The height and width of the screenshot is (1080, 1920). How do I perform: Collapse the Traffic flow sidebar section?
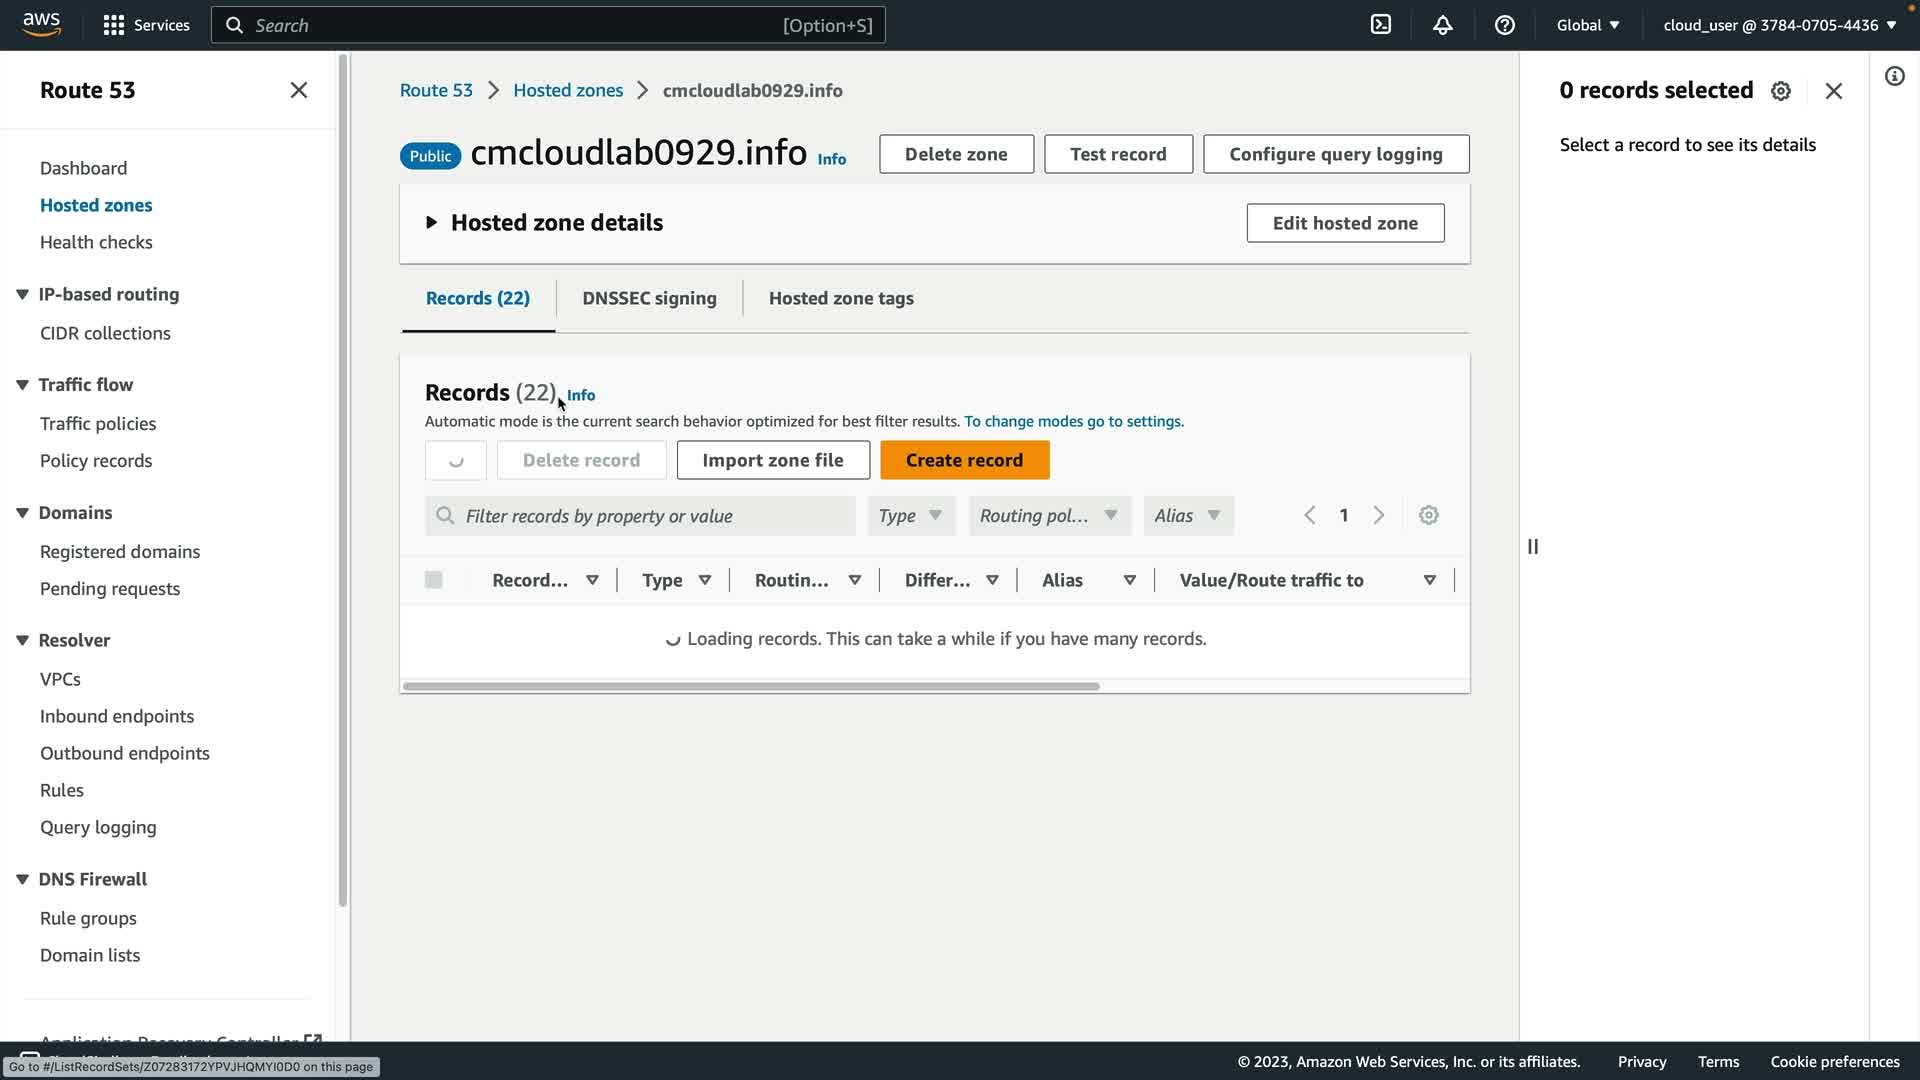click(22, 385)
